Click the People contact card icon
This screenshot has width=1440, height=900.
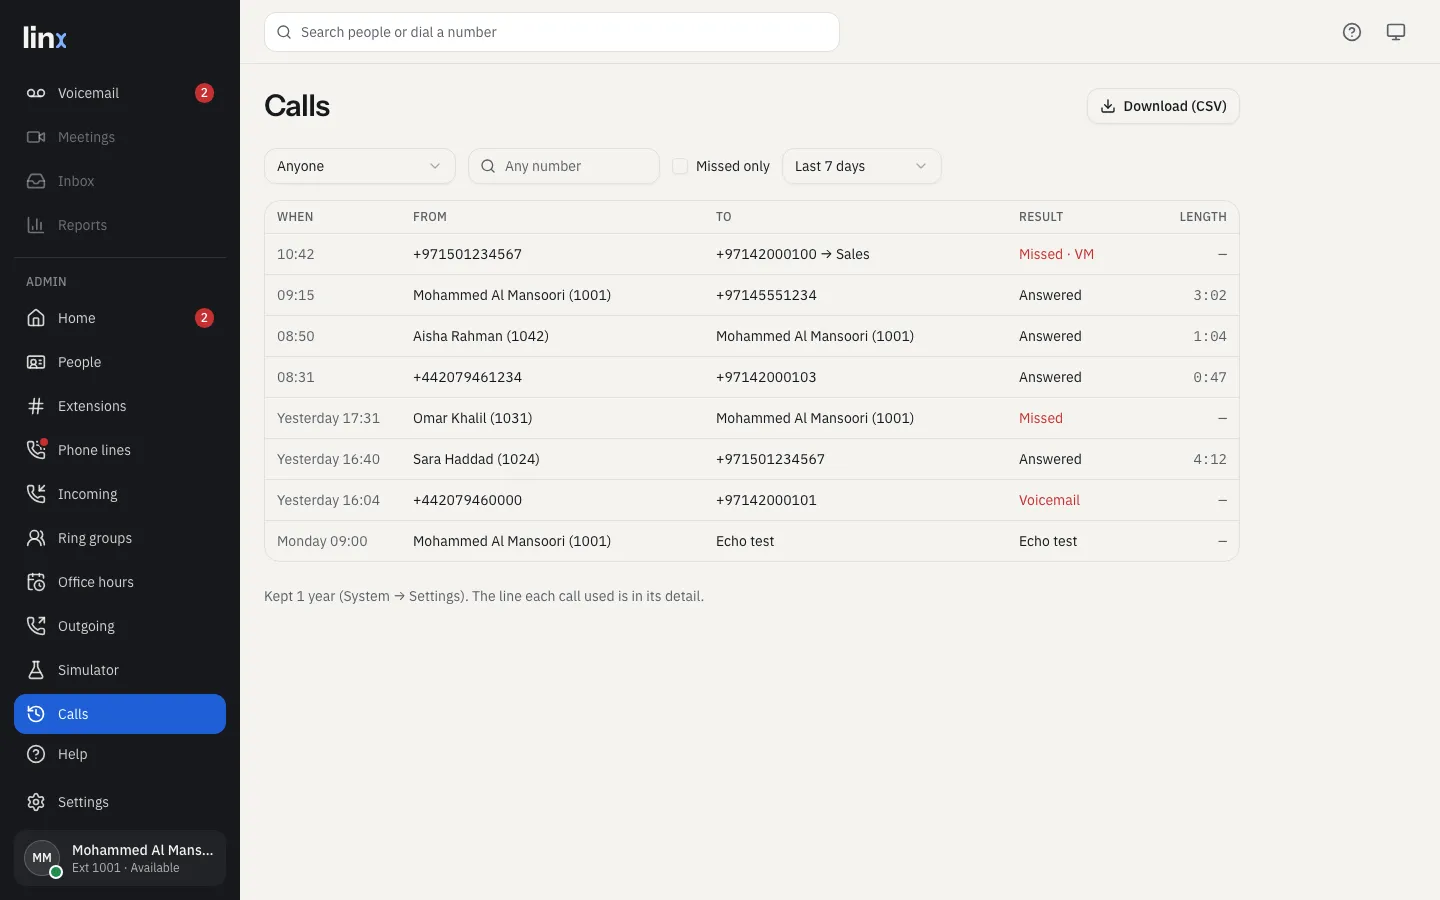point(36,362)
